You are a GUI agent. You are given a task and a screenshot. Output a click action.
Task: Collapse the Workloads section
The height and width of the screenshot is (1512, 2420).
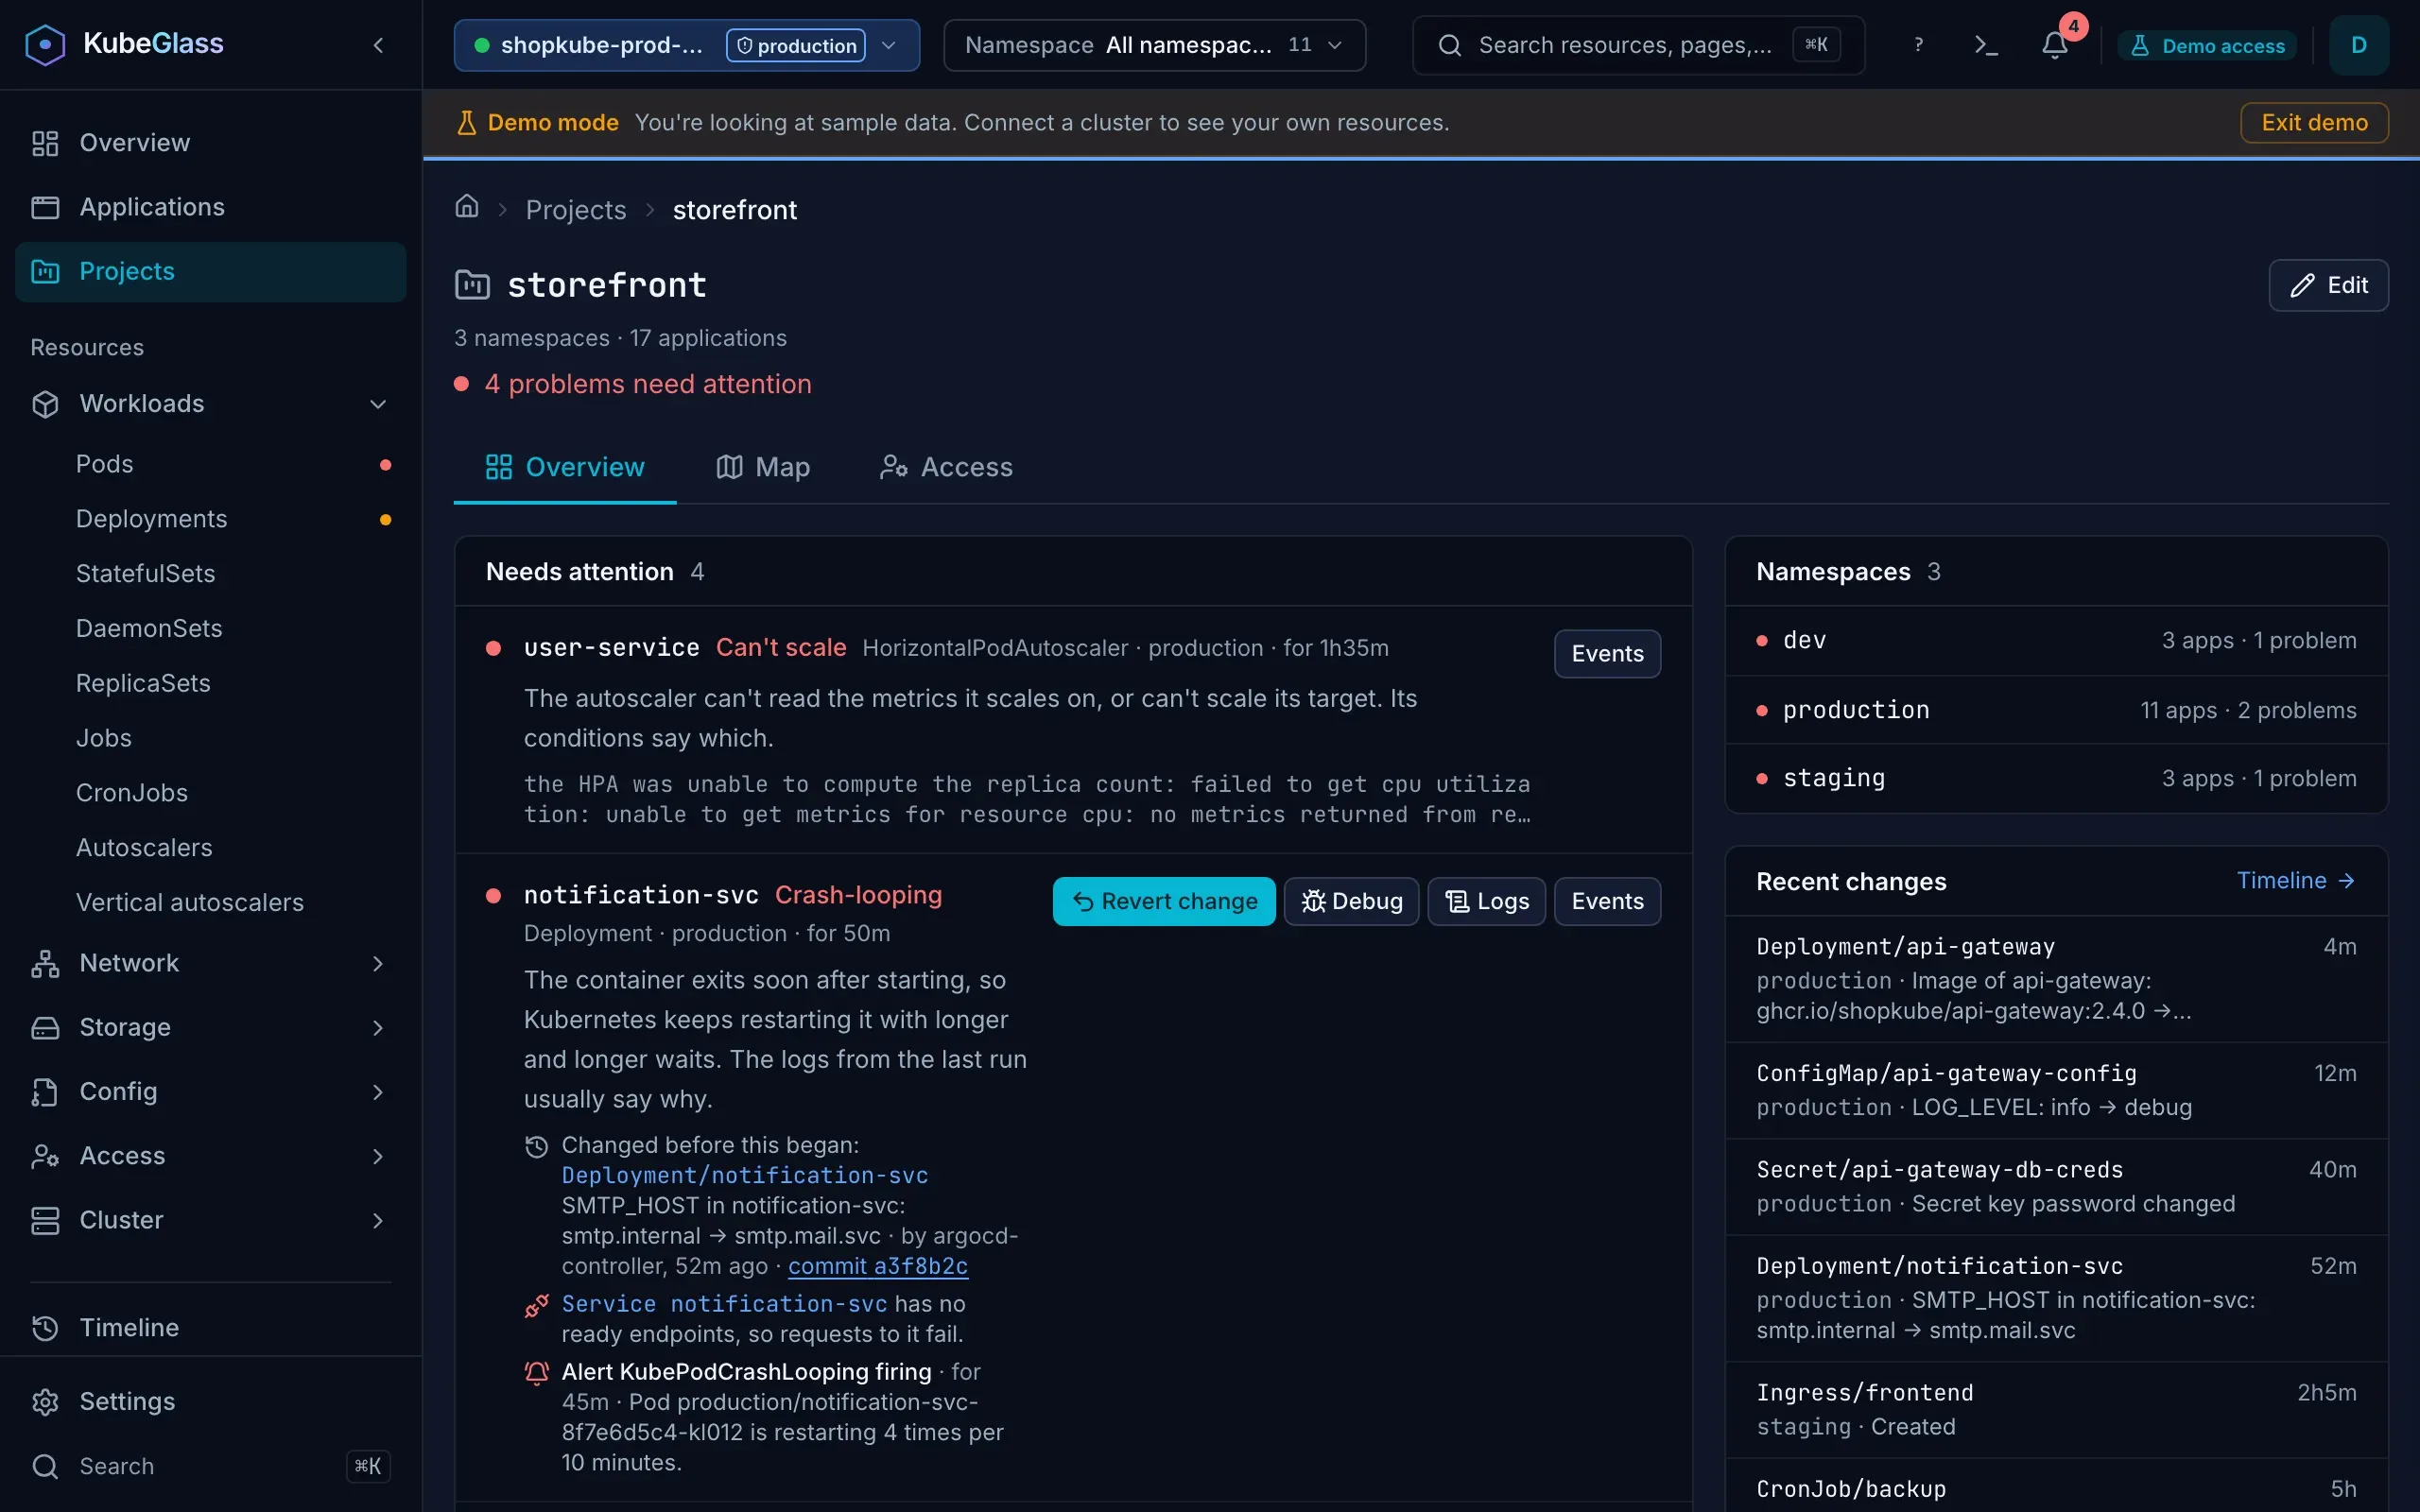(210, 404)
